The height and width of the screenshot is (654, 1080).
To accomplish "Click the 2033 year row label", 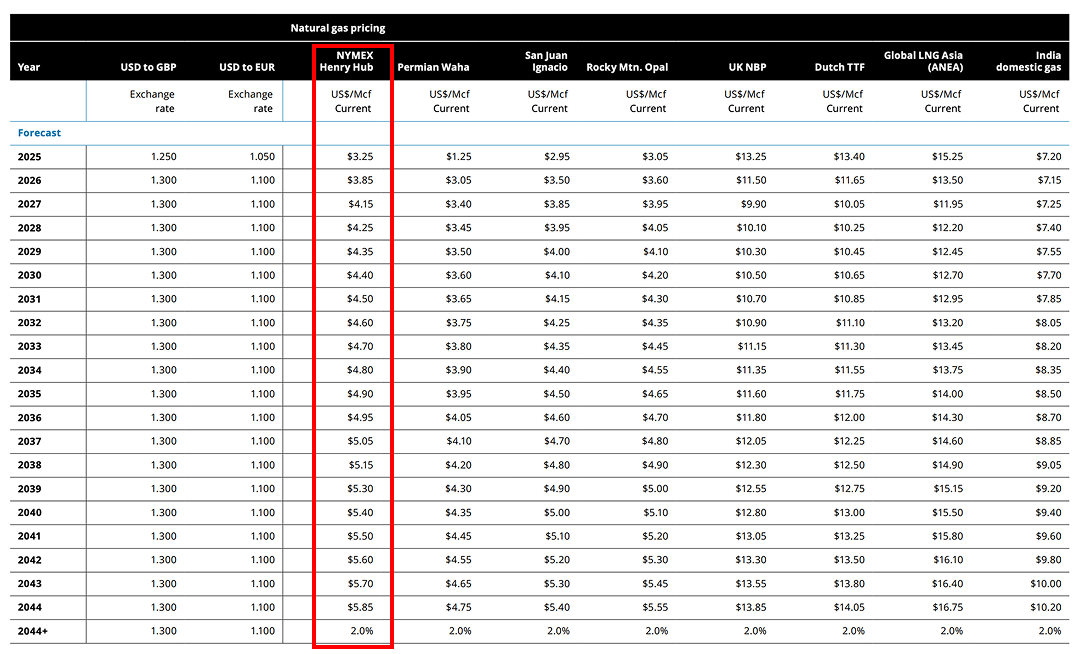I will coord(30,347).
